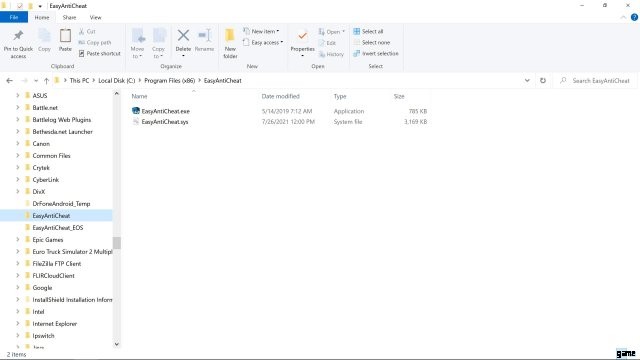Click the Search EasyAntiCheat box
Image resolution: width=640 pixels, height=360 pixels.
pyautogui.click(x=596, y=81)
